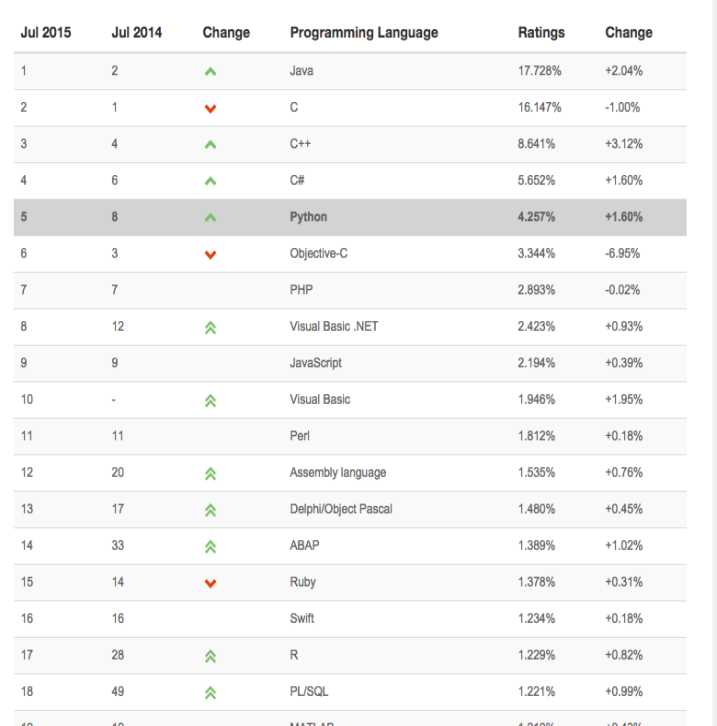
Task: Click the Swift language entry
Action: (x=302, y=618)
